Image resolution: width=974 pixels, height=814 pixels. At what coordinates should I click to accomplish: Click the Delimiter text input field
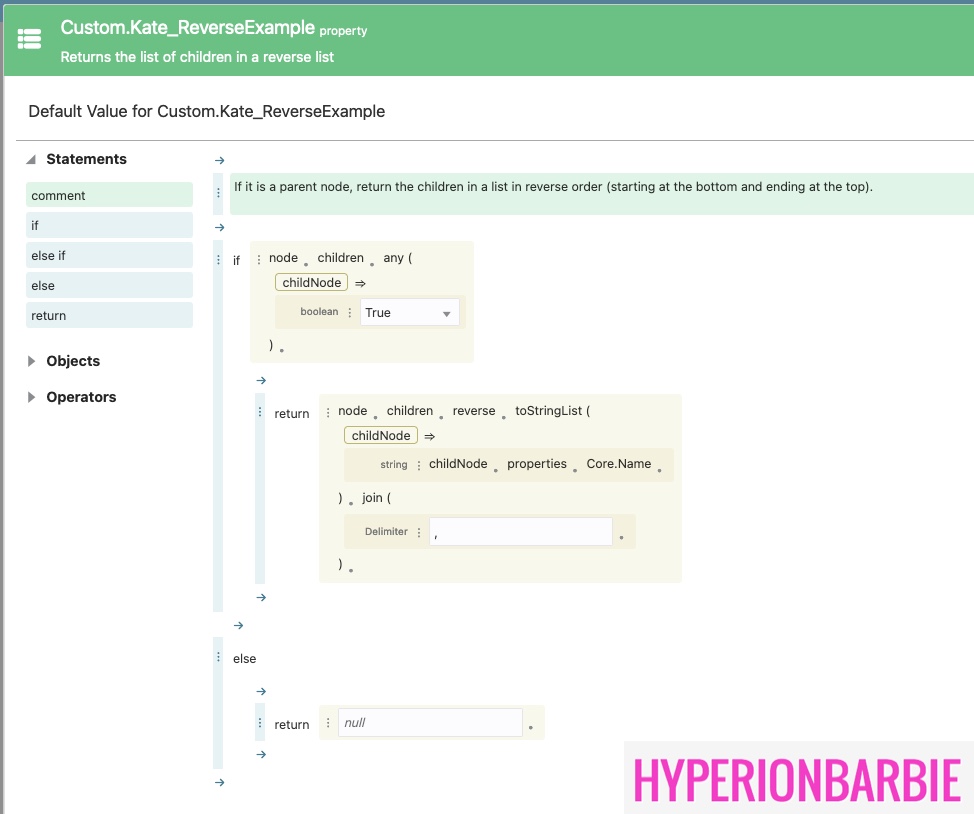tap(520, 532)
